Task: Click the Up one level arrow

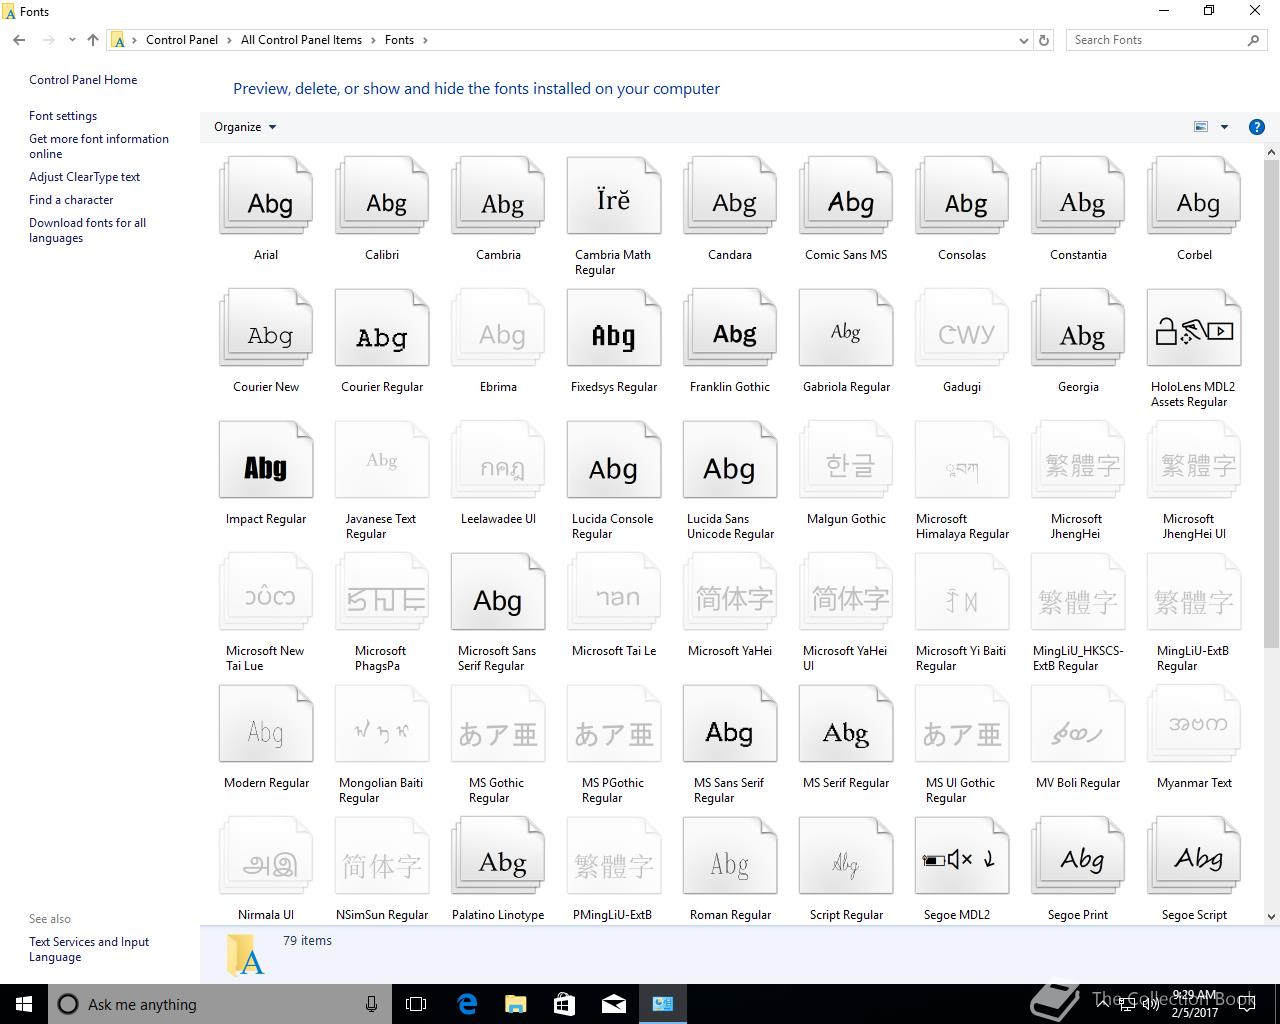Action: coord(93,40)
